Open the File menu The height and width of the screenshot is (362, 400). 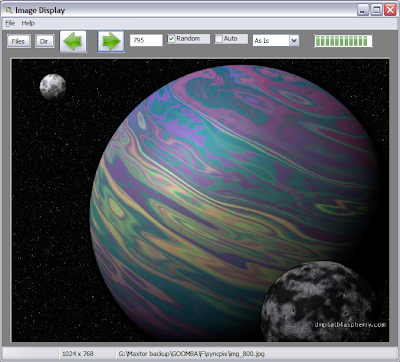click(x=10, y=23)
